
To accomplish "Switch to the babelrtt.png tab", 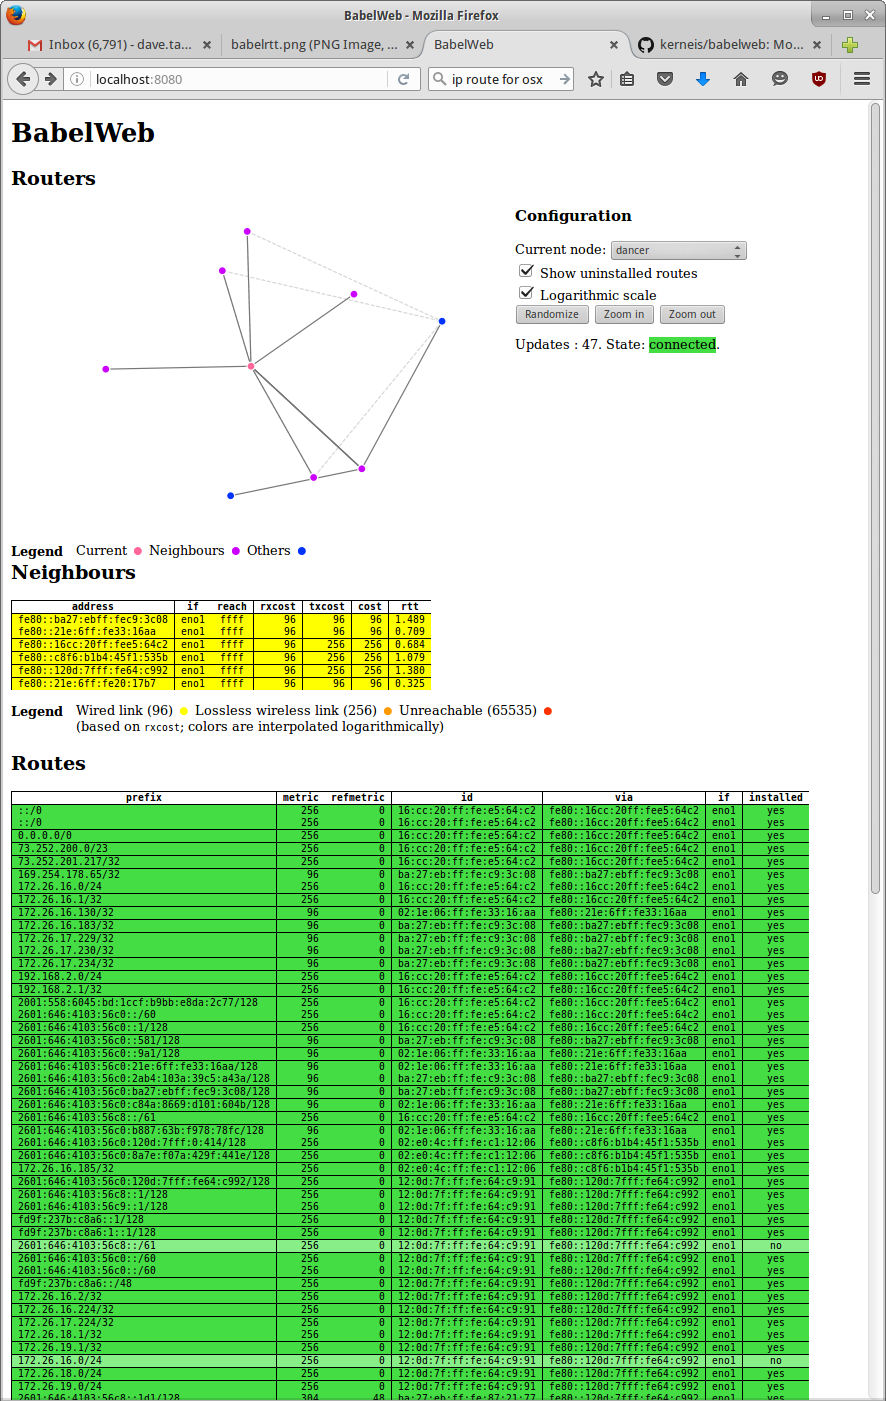I will pyautogui.click(x=320, y=45).
